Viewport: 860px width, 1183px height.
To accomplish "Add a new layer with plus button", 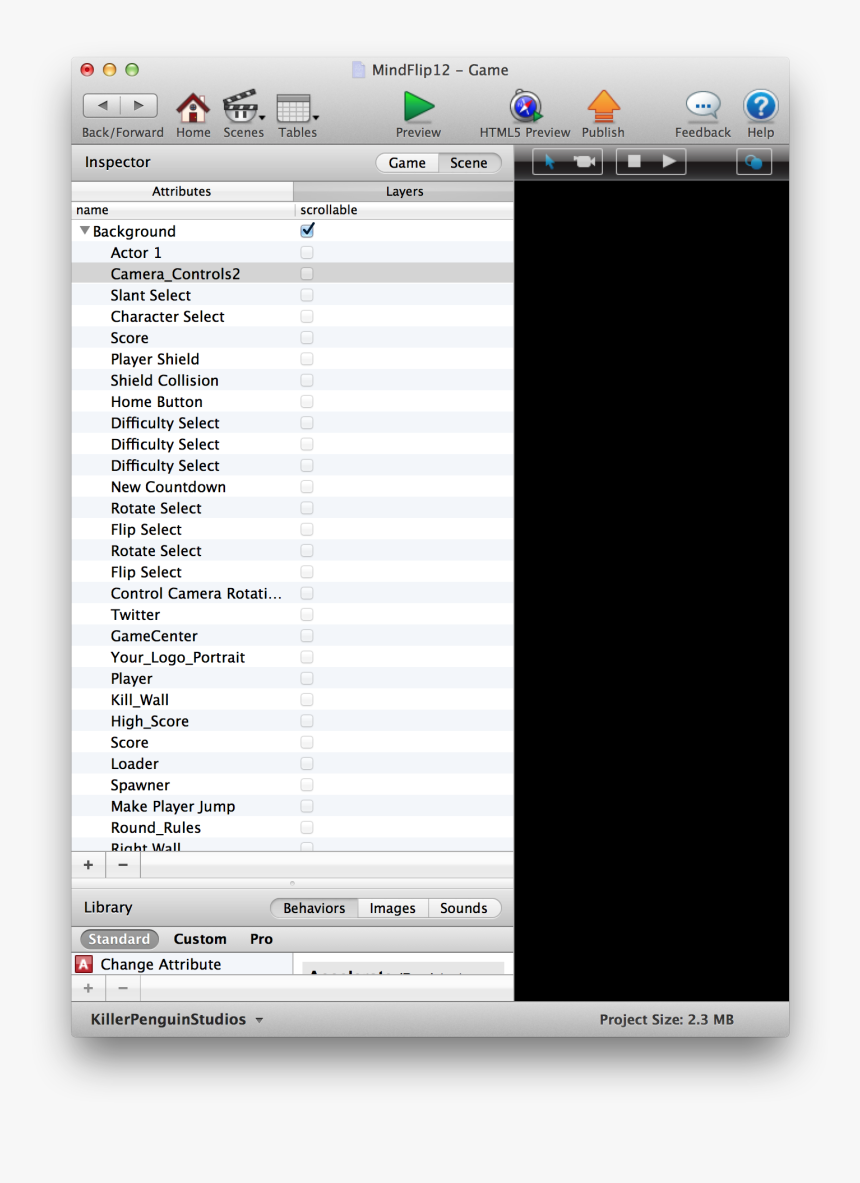I will point(87,864).
